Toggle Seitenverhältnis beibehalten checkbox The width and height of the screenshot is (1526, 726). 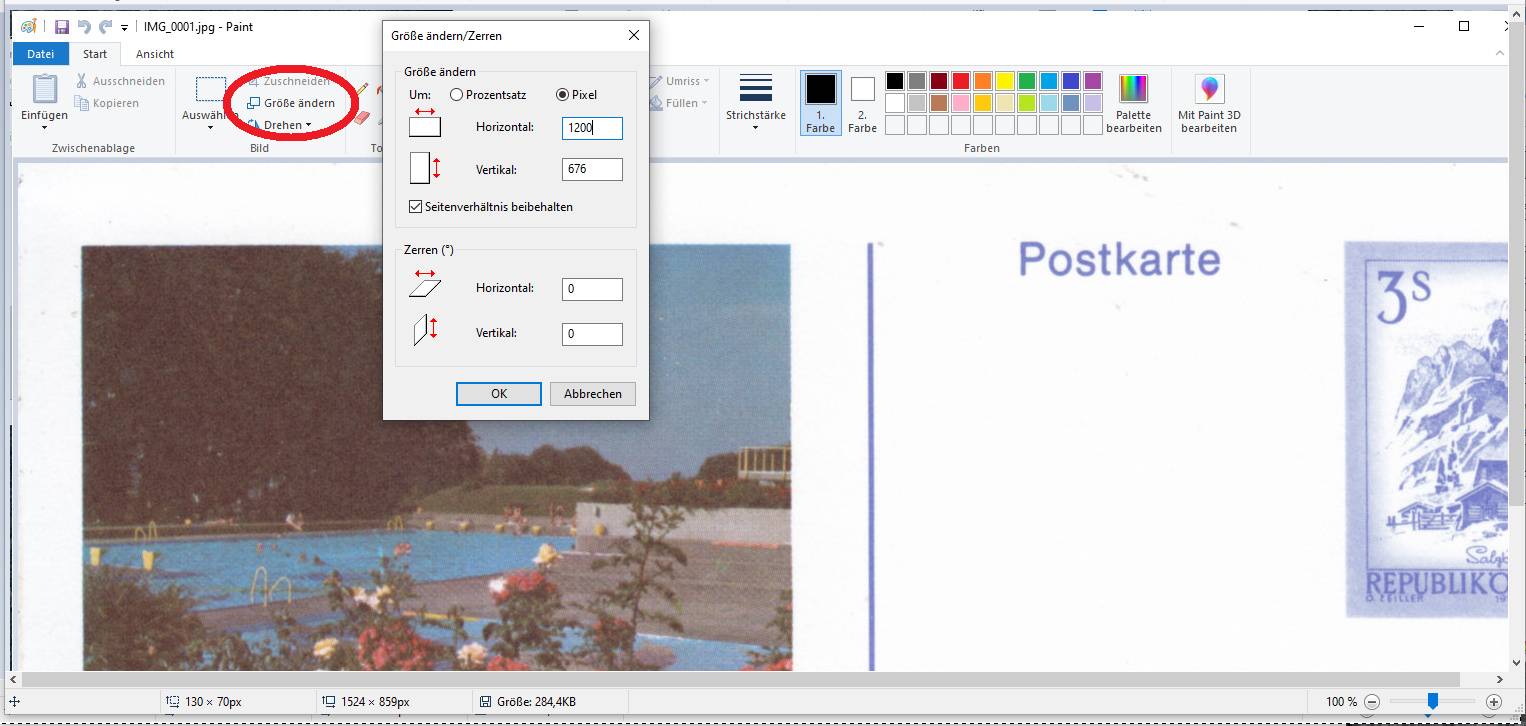coord(416,207)
